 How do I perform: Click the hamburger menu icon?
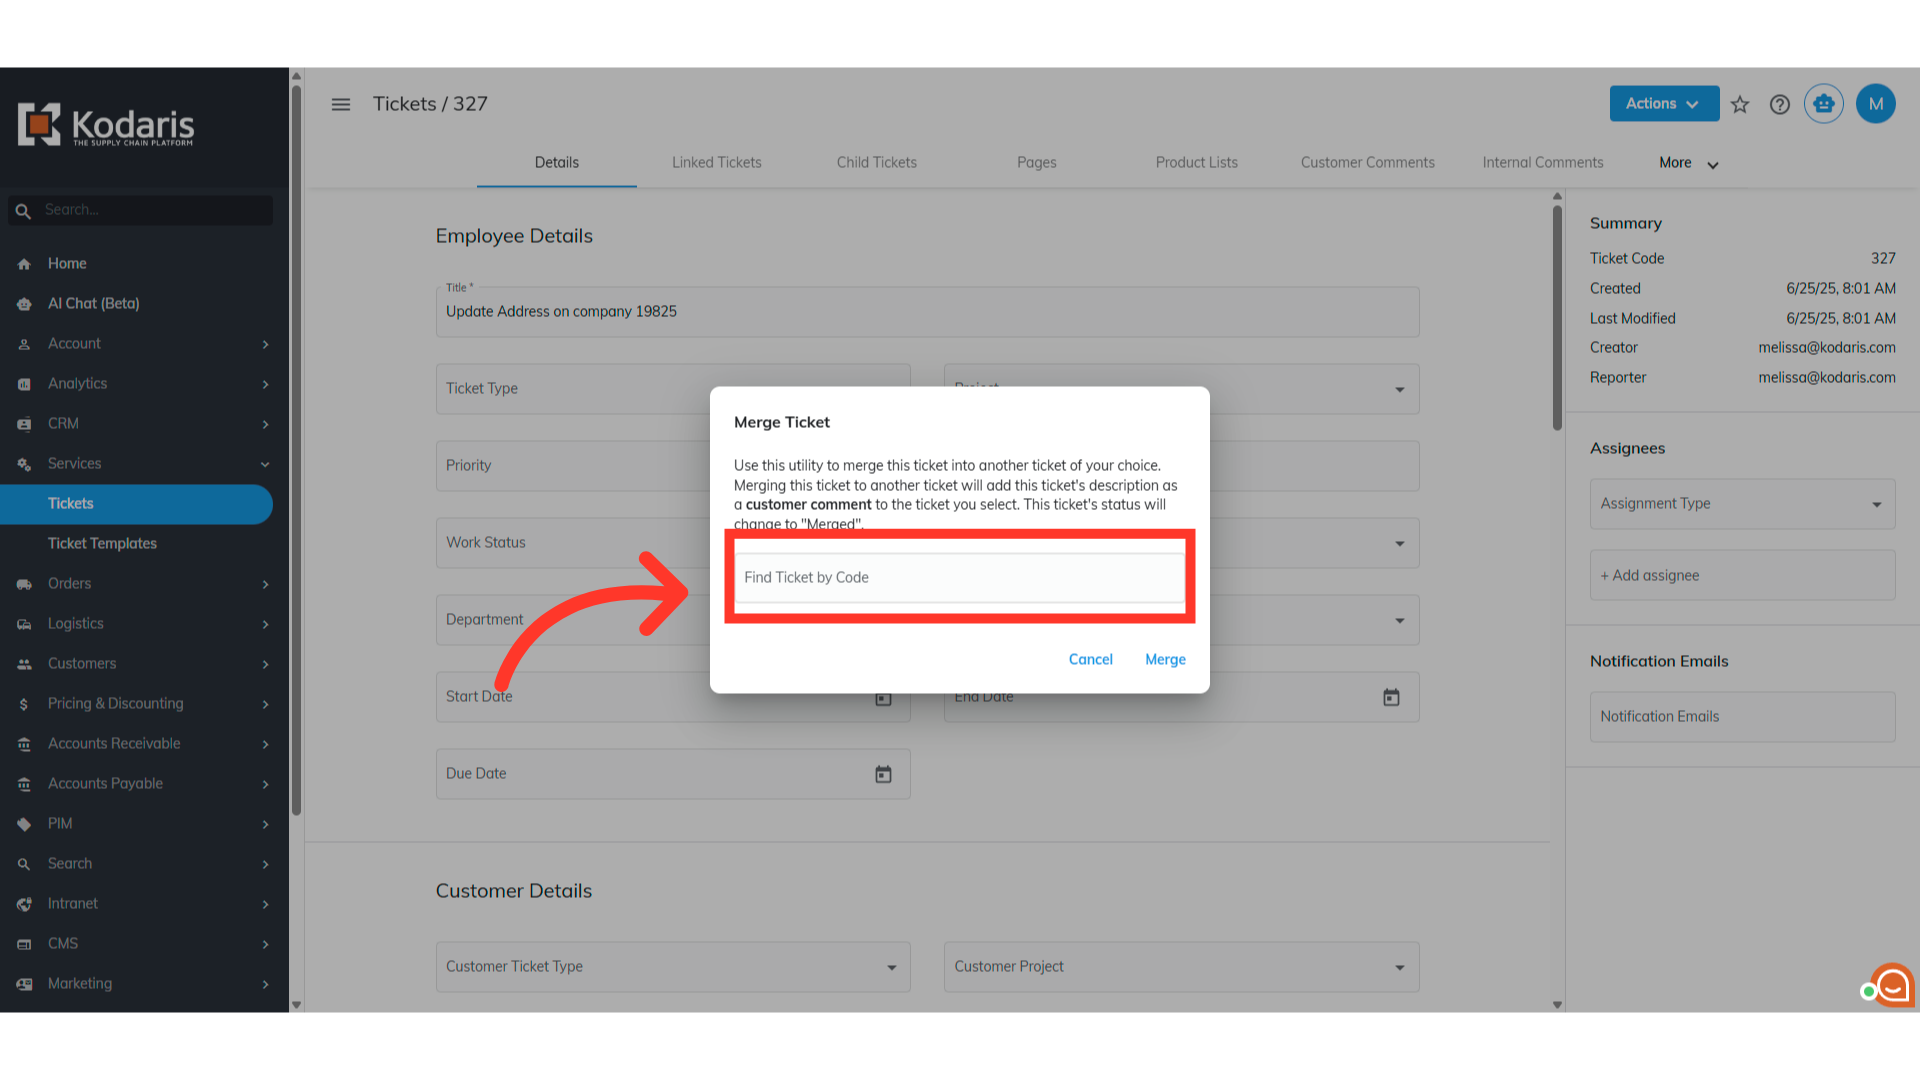click(x=341, y=104)
